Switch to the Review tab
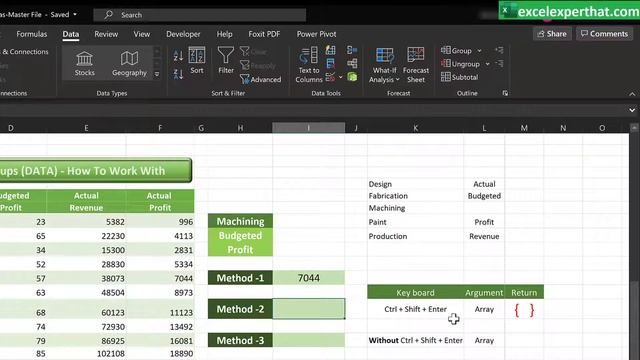640x360 pixels. coord(106,34)
